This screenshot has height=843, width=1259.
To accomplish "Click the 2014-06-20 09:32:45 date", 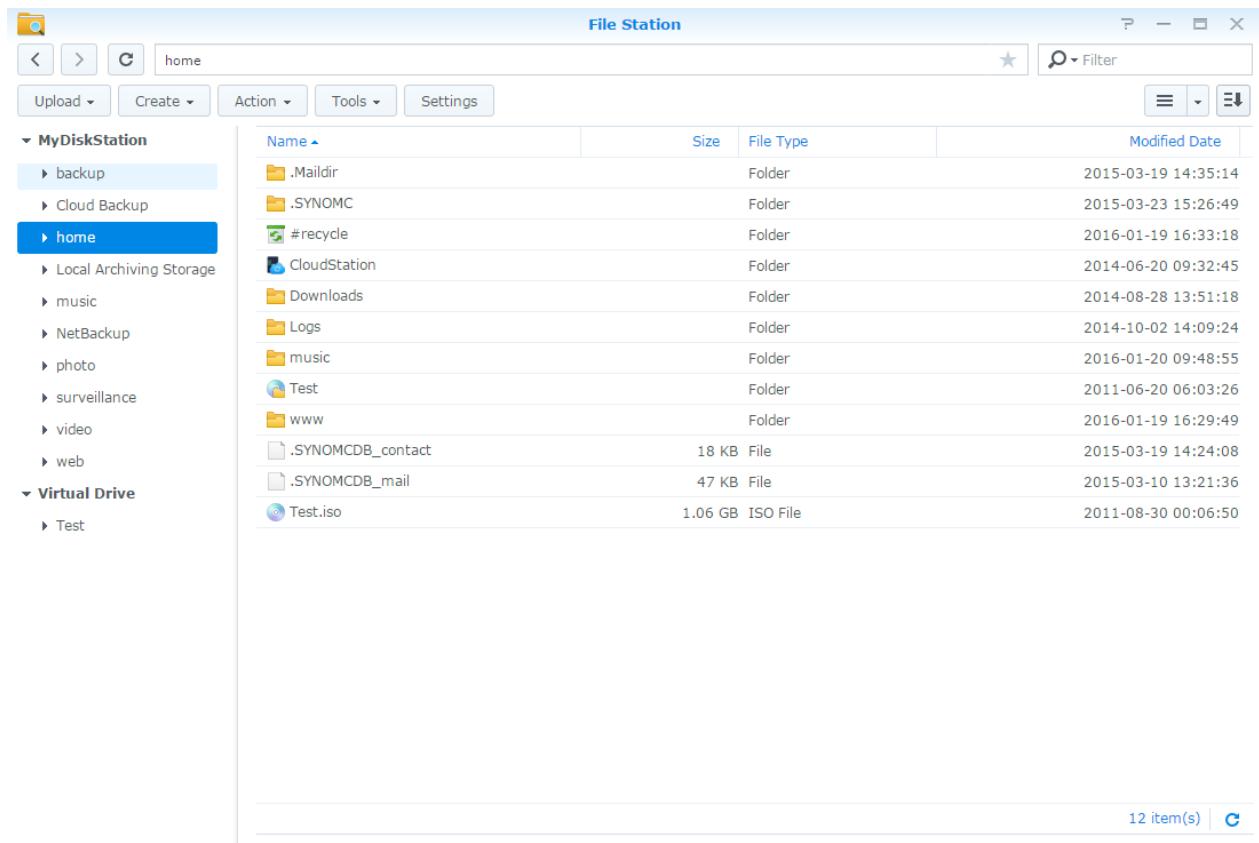I will click(1162, 266).
